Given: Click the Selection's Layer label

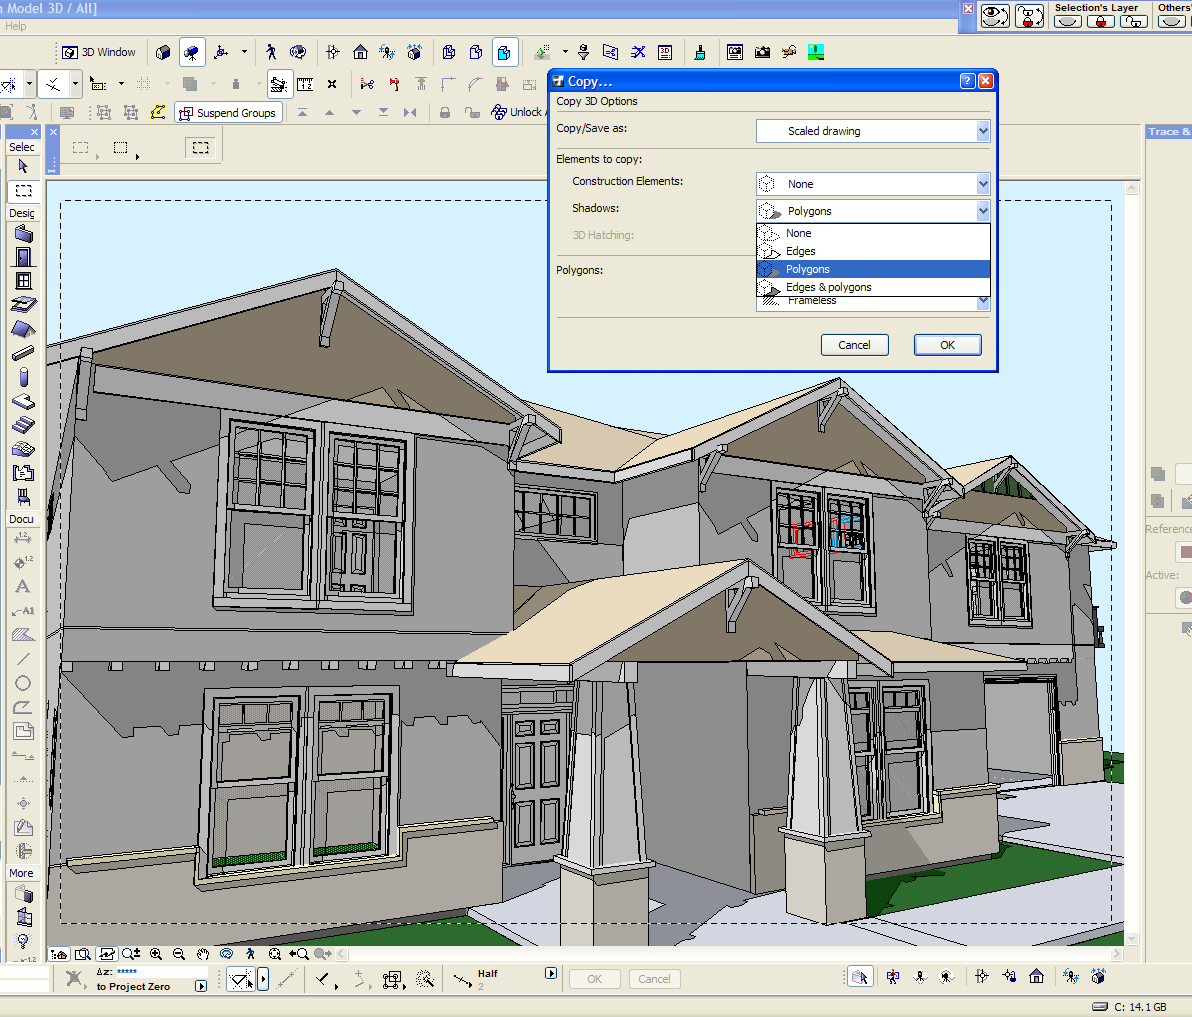Looking at the screenshot, I should (1096, 8).
